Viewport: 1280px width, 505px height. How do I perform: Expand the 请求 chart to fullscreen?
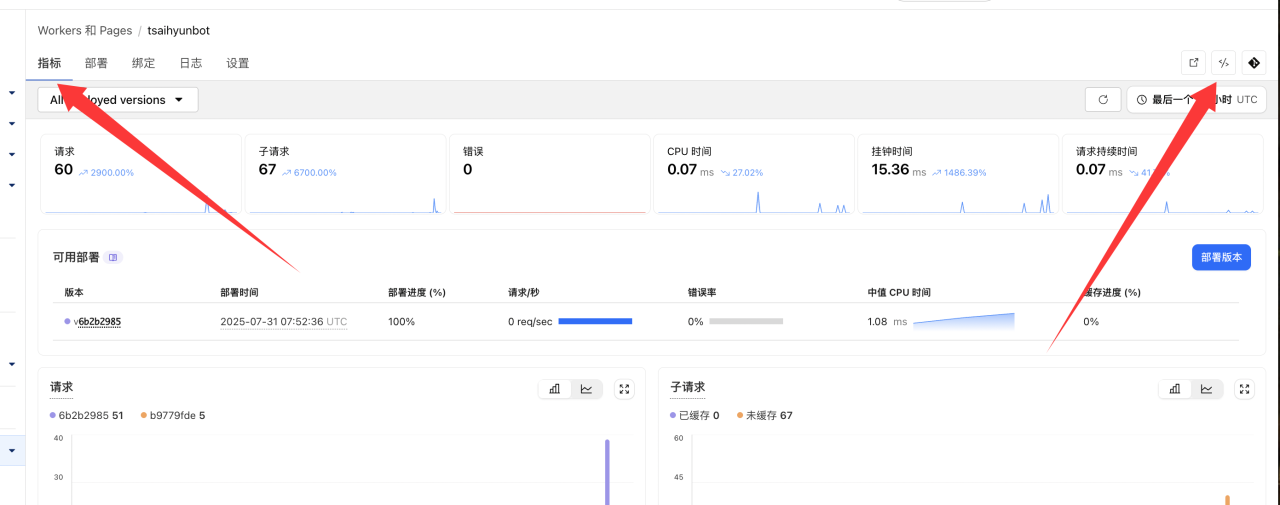point(624,389)
